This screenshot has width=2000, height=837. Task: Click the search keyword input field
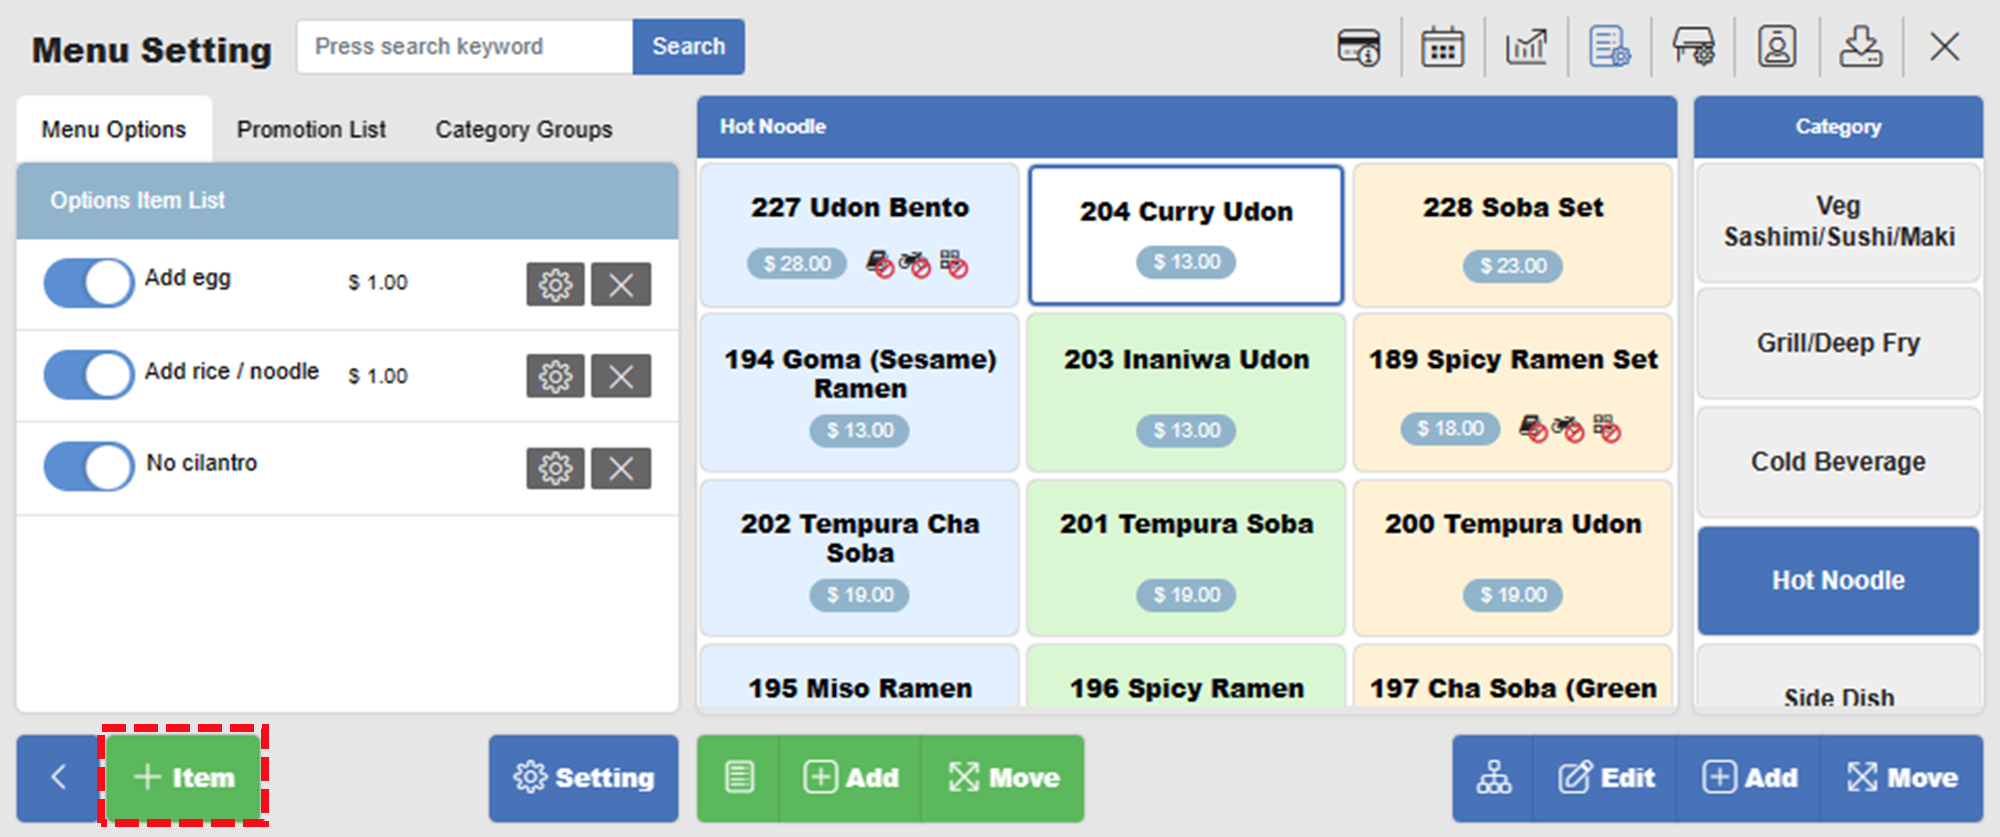tap(465, 47)
